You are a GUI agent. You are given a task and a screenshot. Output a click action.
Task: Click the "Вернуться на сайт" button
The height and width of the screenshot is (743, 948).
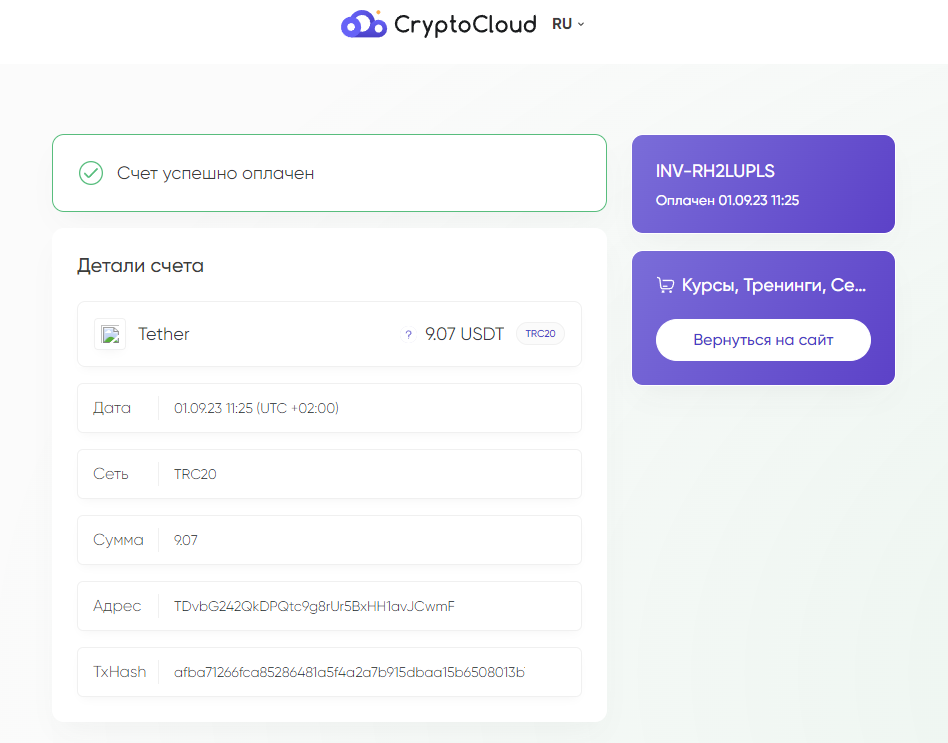763,340
